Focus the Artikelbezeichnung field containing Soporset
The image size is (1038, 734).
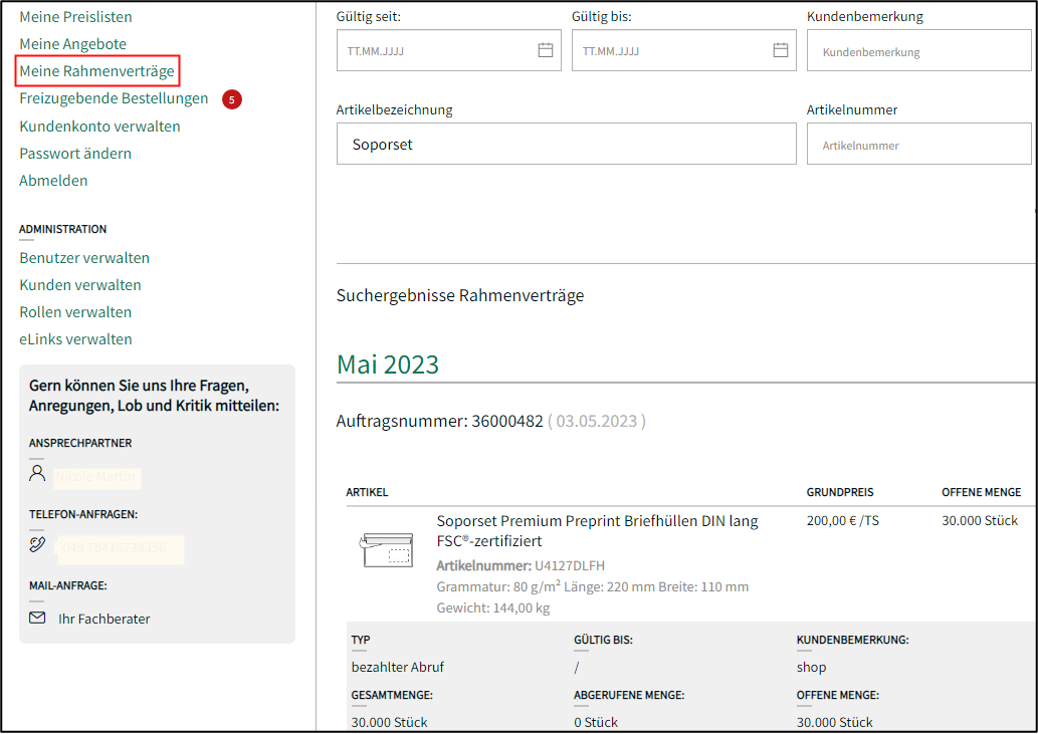(566, 144)
